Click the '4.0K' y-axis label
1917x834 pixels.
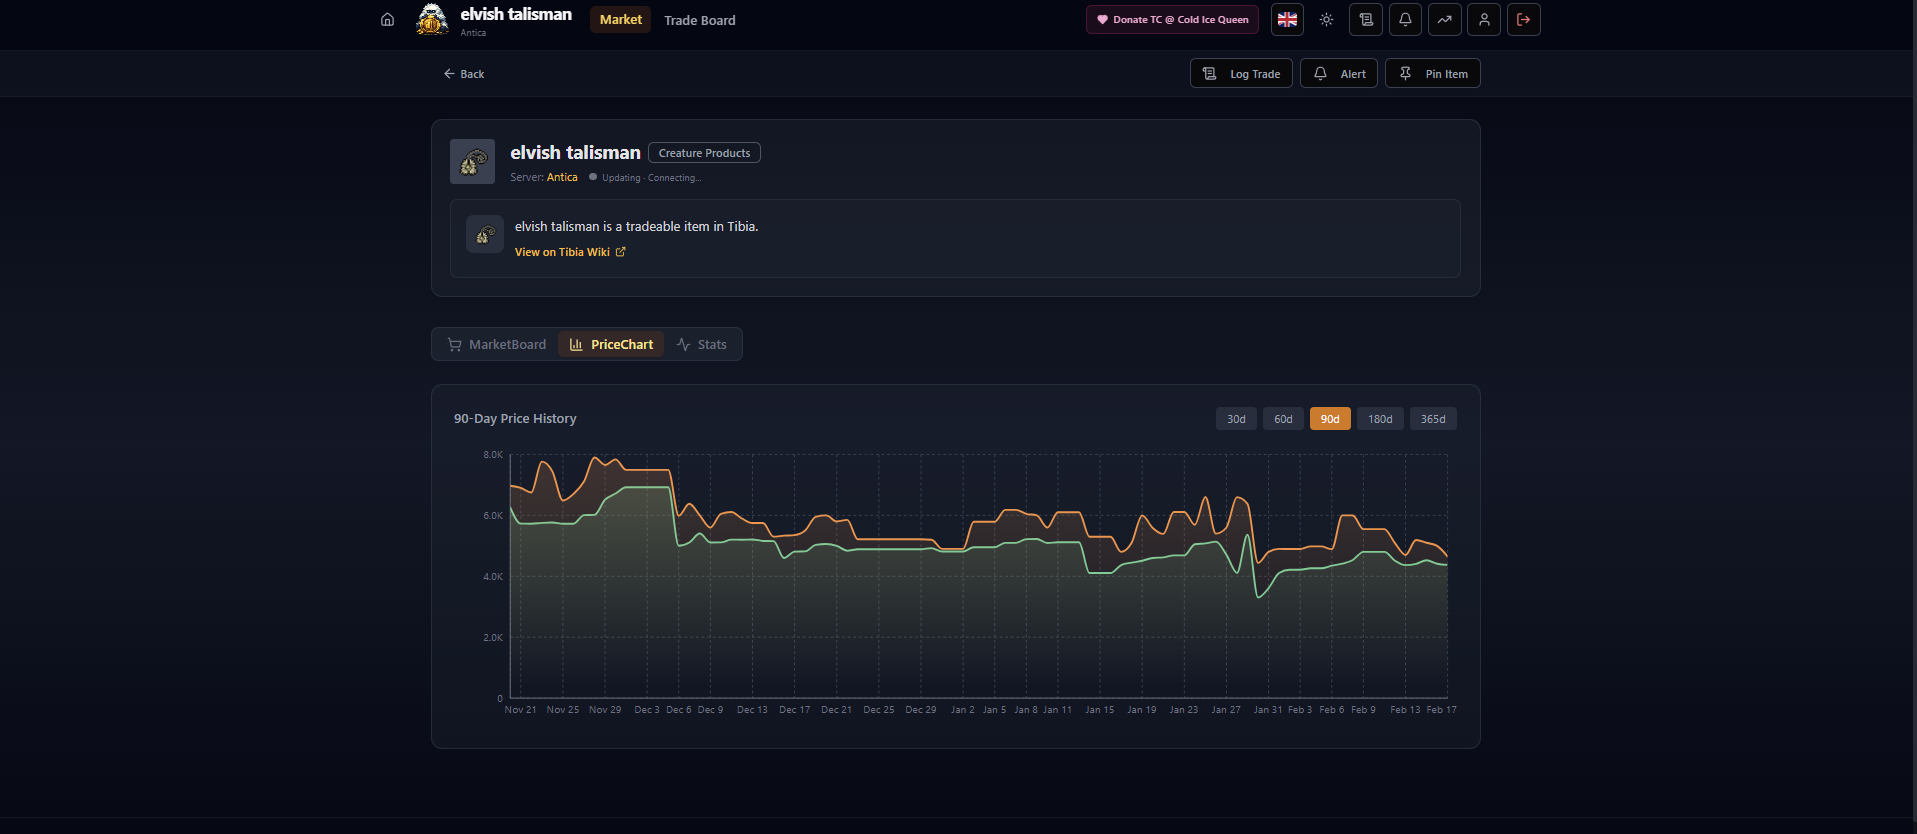[x=493, y=577]
